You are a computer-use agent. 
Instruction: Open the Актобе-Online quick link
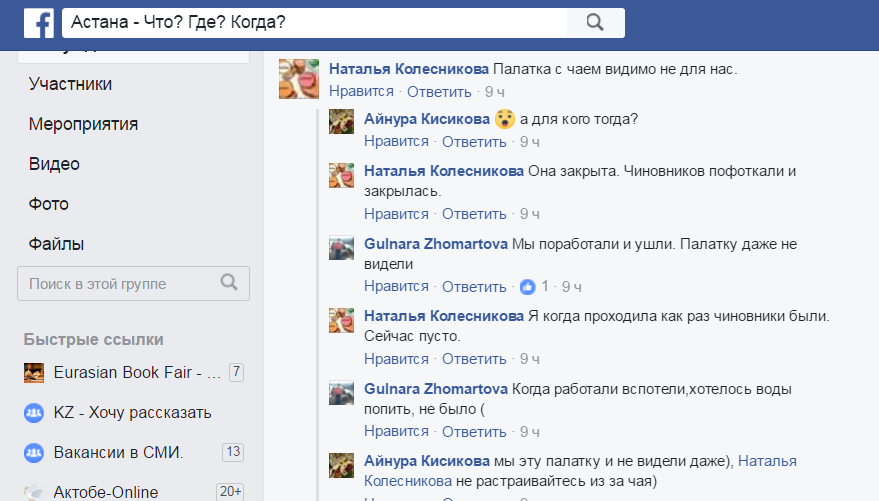coord(106,492)
